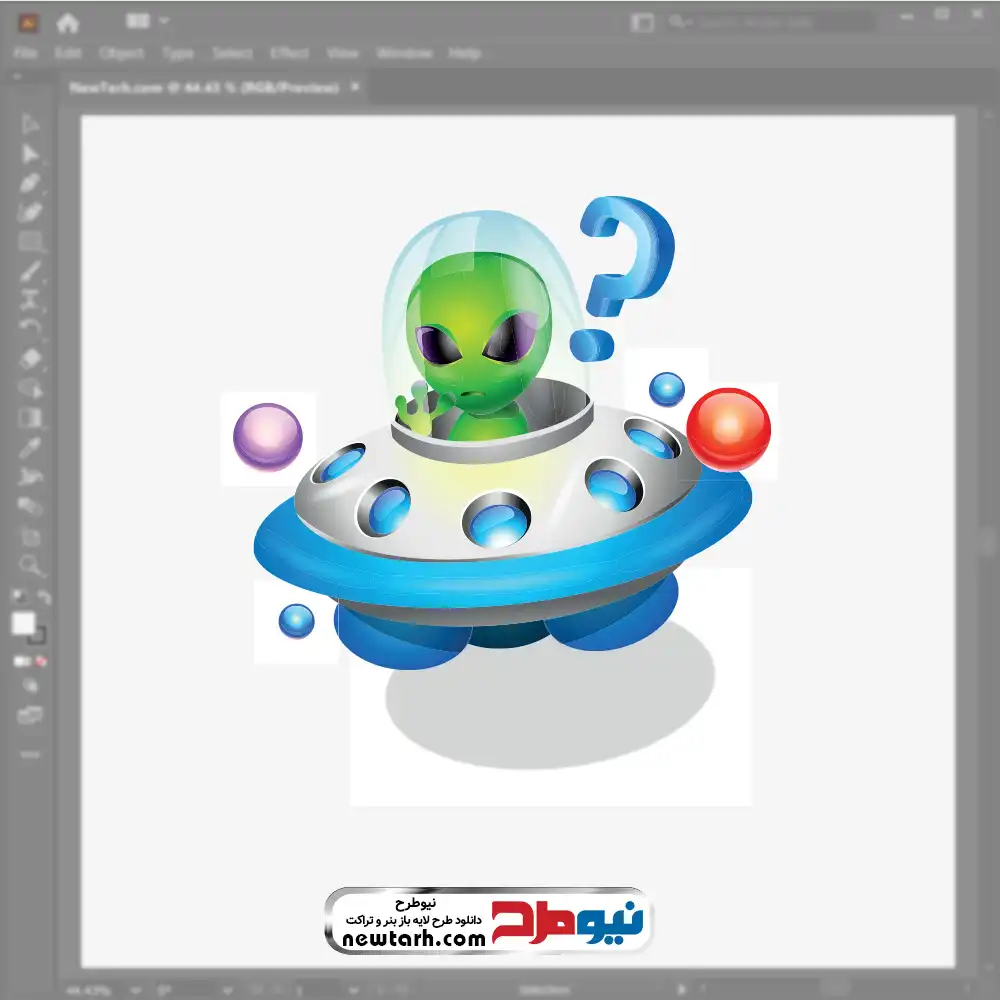
Task: Select the Gradient tool
Action: 30,418
